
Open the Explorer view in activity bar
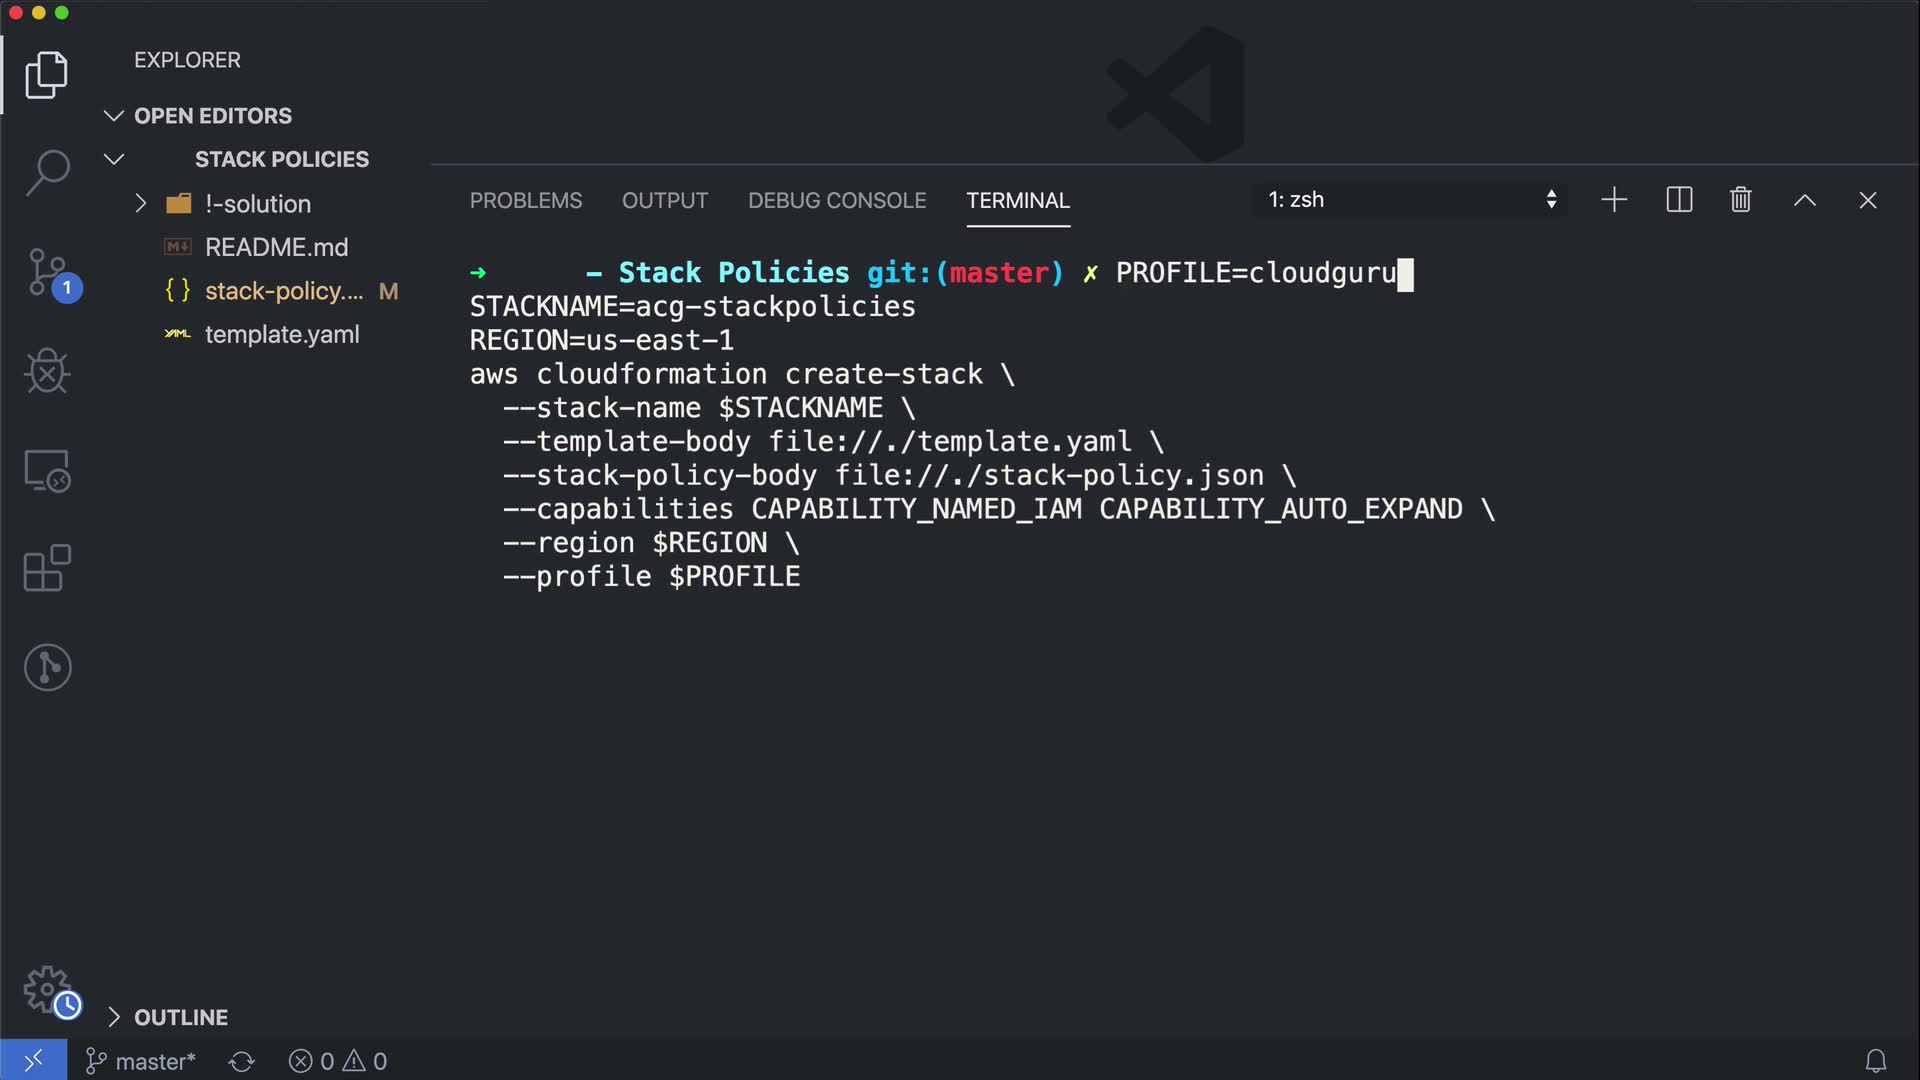[46, 75]
